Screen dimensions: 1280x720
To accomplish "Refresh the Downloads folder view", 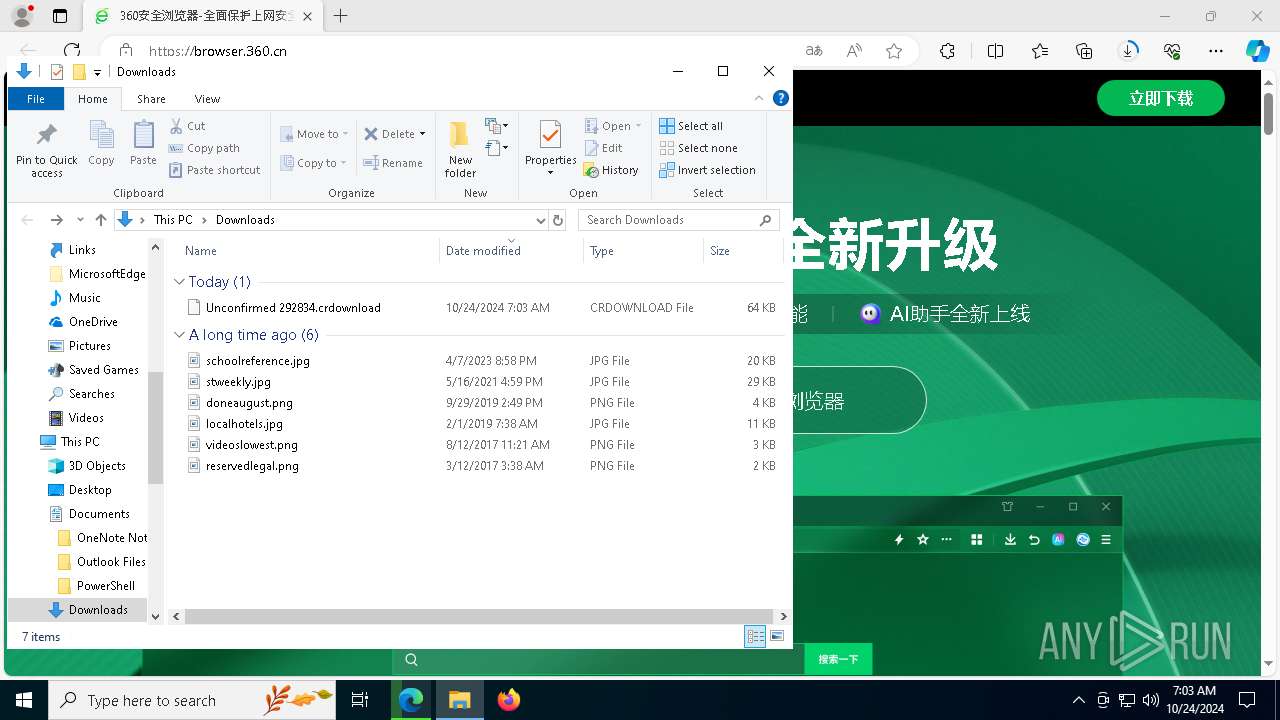I will point(558,220).
